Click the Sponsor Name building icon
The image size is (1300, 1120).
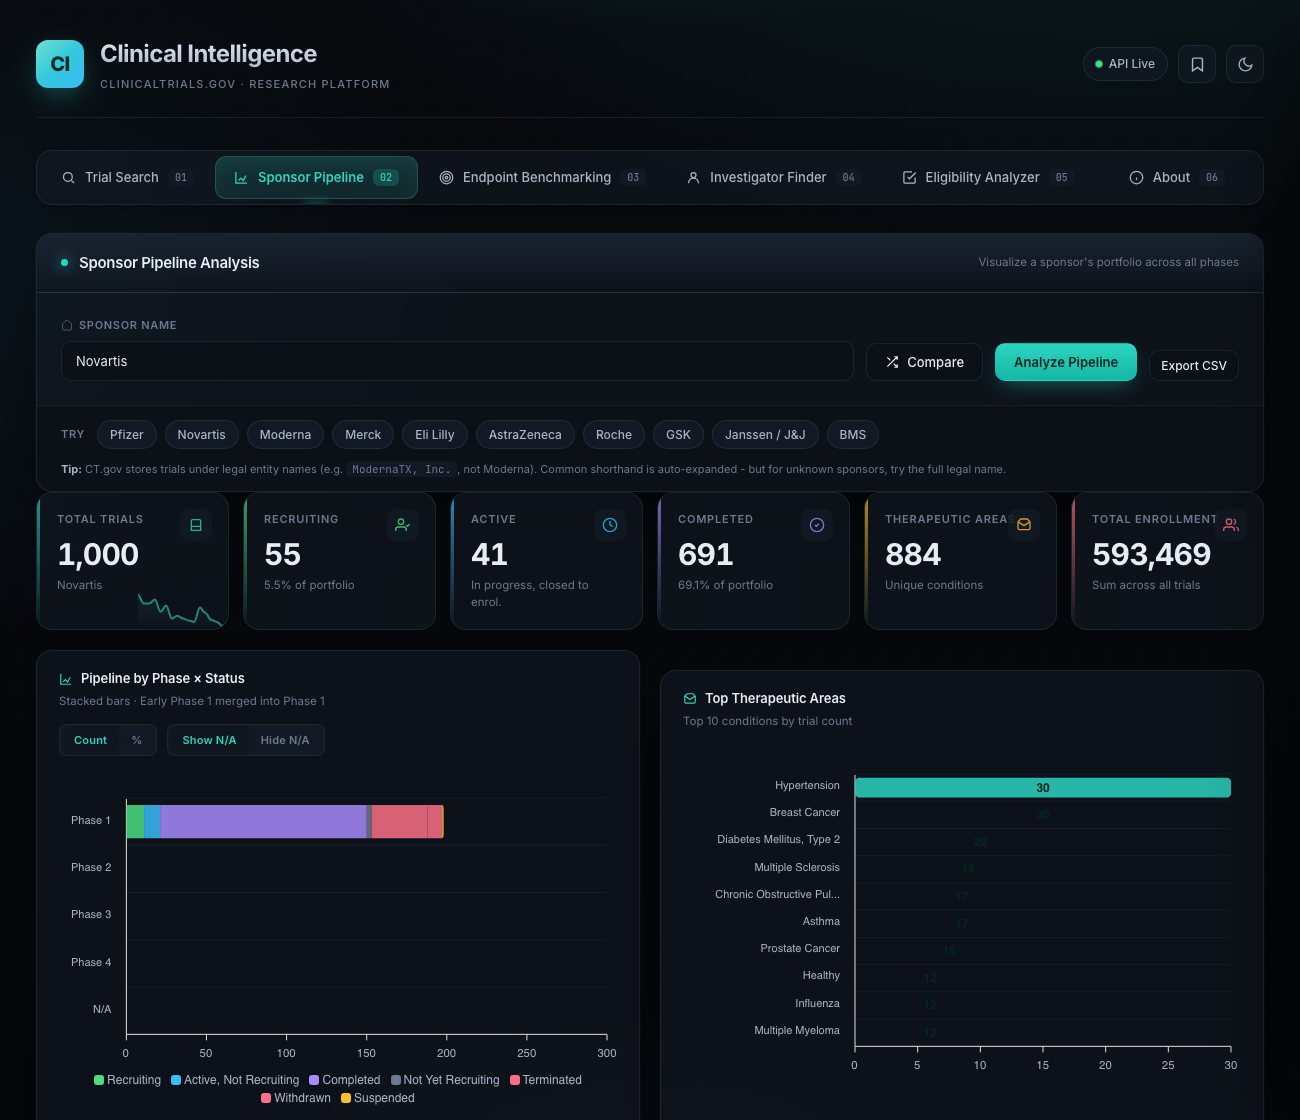(67, 325)
